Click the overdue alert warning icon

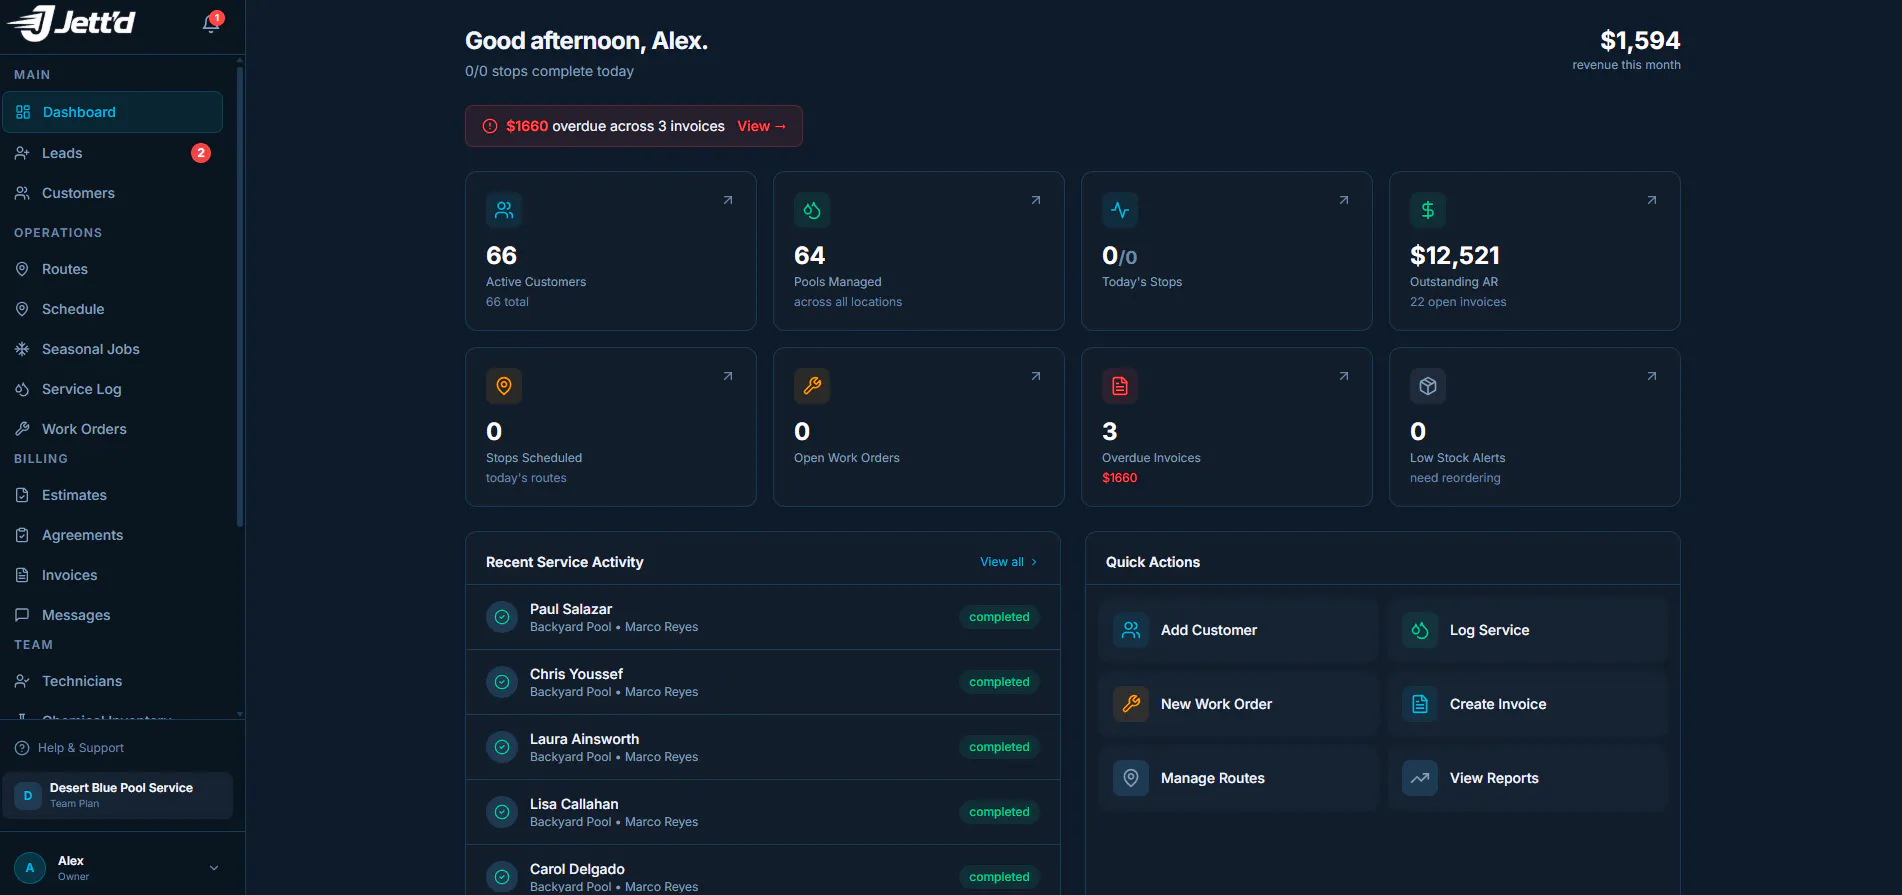pyautogui.click(x=490, y=126)
